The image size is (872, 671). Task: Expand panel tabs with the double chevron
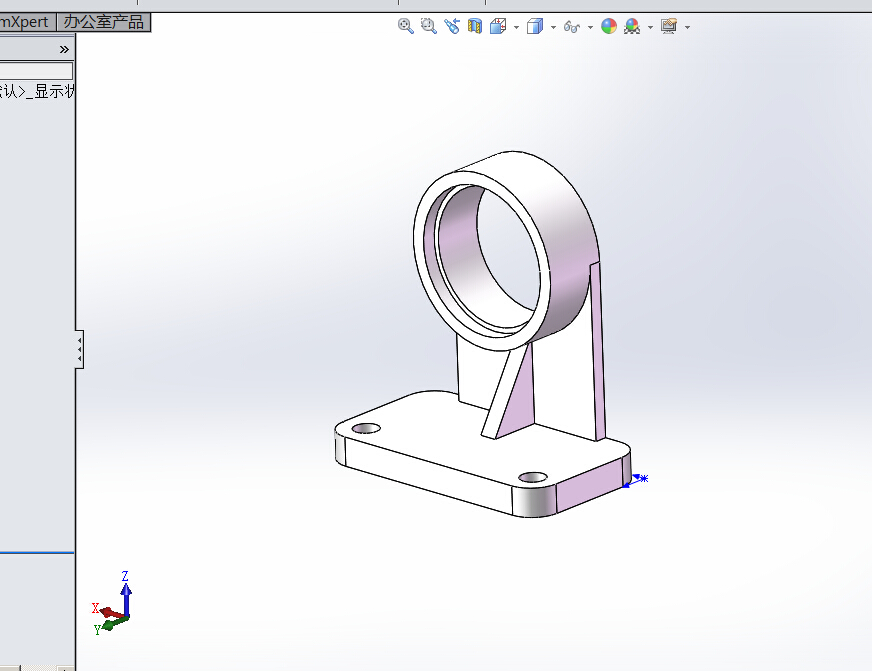tap(64, 49)
